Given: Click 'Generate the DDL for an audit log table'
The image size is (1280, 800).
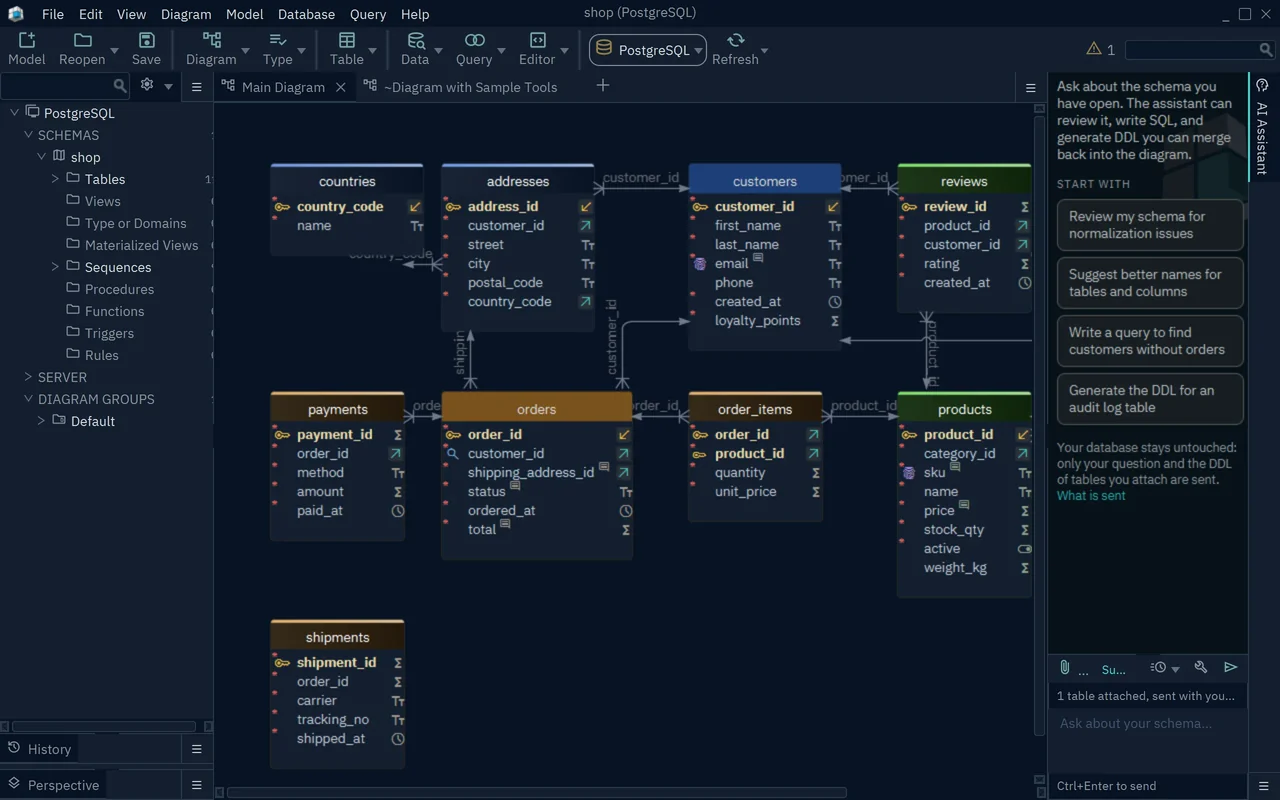Looking at the screenshot, I should click(1150, 399).
